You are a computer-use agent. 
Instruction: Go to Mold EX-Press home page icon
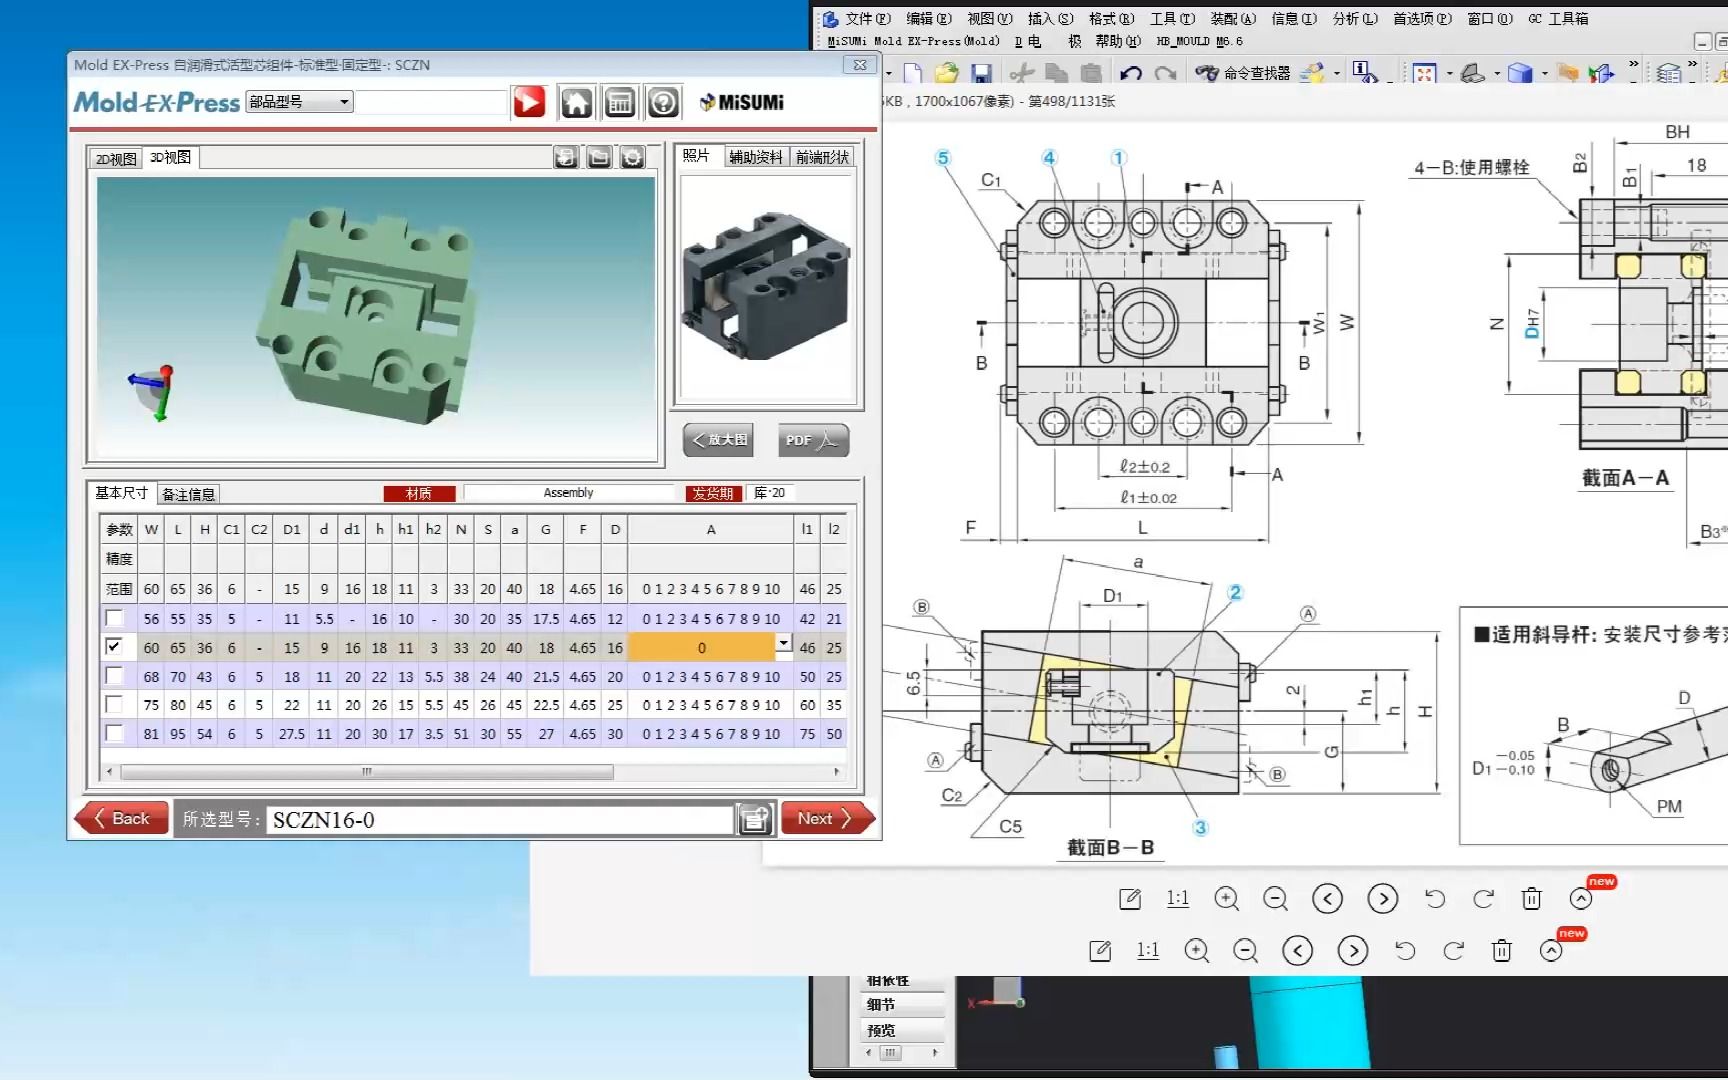(577, 102)
